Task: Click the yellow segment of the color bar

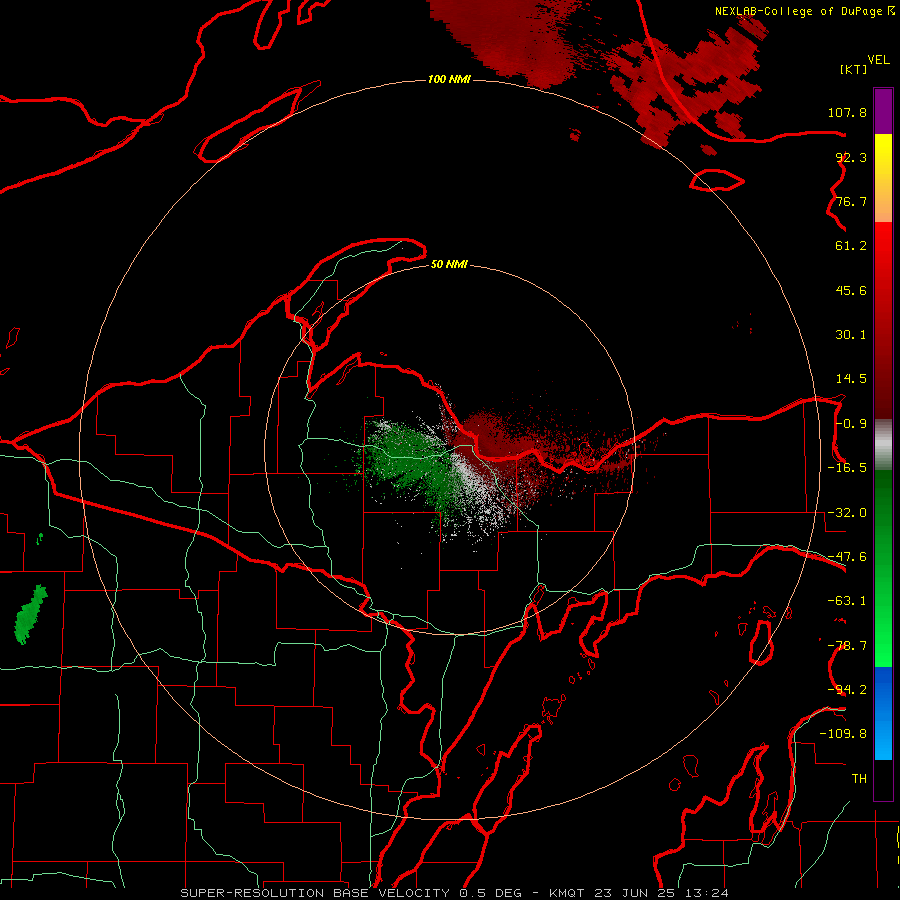Action: (883, 161)
